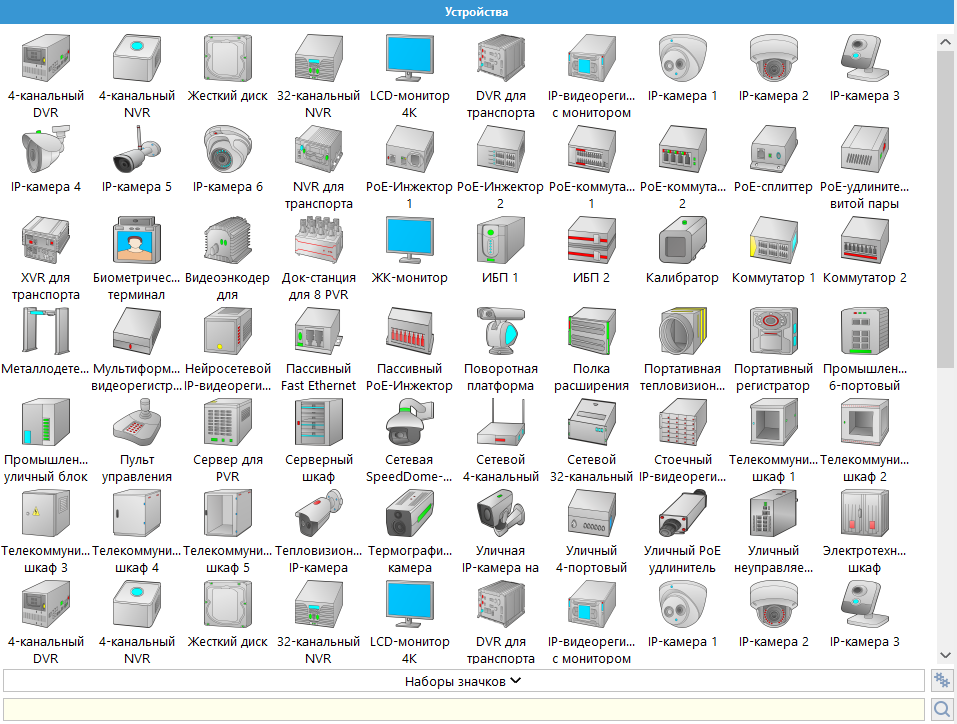This screenshot has width=957, height=724.
Task: Pick Коммутатор 2 switch icon
Action: pos(864,241)
